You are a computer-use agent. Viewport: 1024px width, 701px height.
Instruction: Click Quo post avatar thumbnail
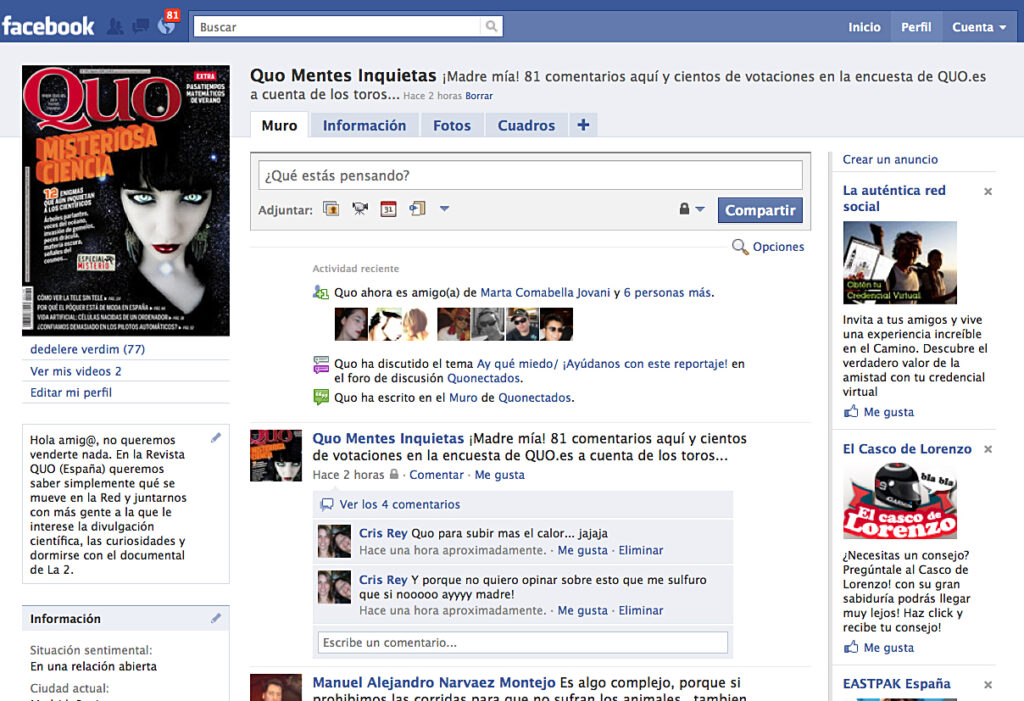(276, 455)
